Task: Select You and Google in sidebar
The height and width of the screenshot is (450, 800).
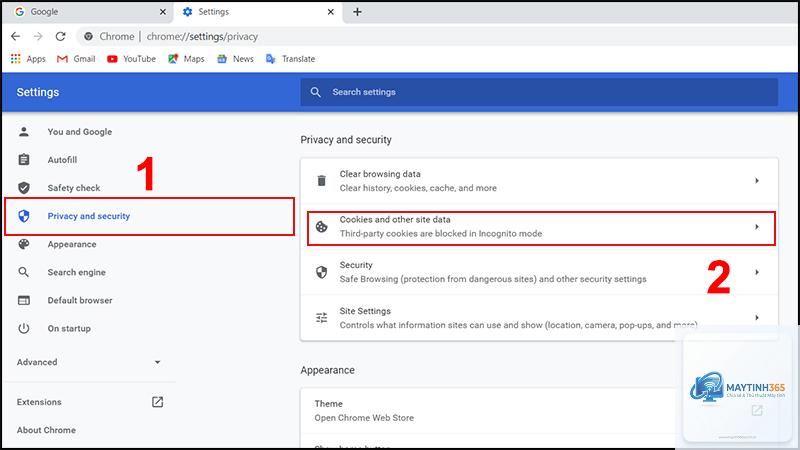Action: [x=80, y=132]
